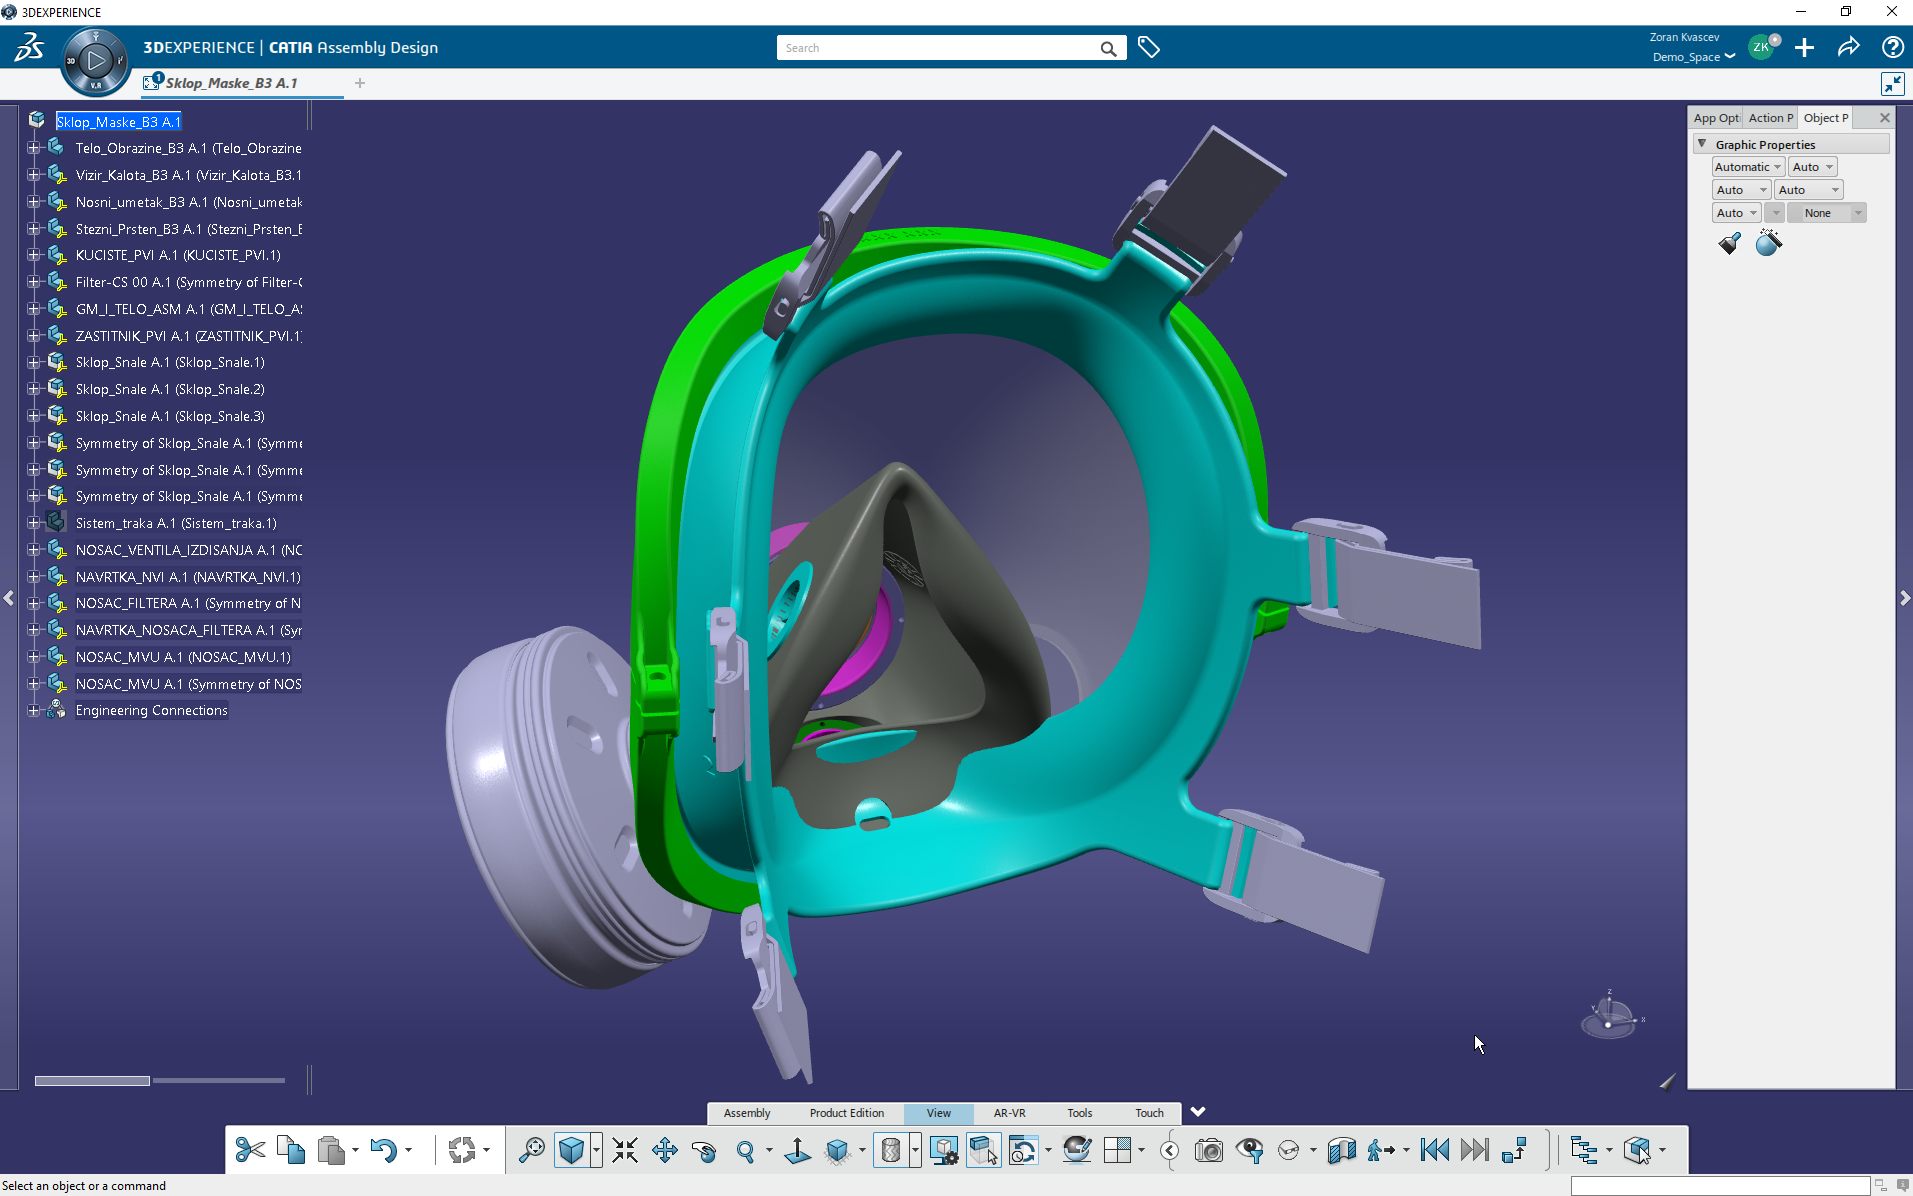The height and width of the screenshot is (1196, 1913).
Task: Click the Undo arrow icon
Action: click(x=383, y=1150)
